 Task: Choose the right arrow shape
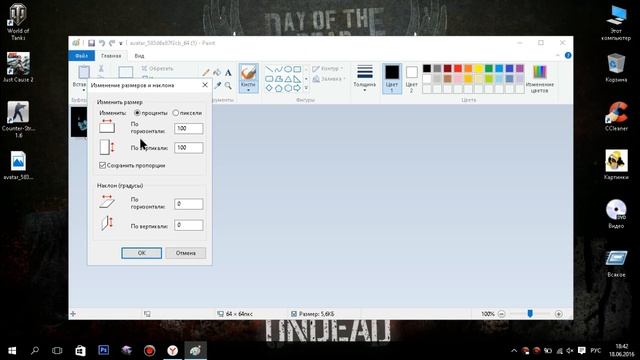point(297,88)
